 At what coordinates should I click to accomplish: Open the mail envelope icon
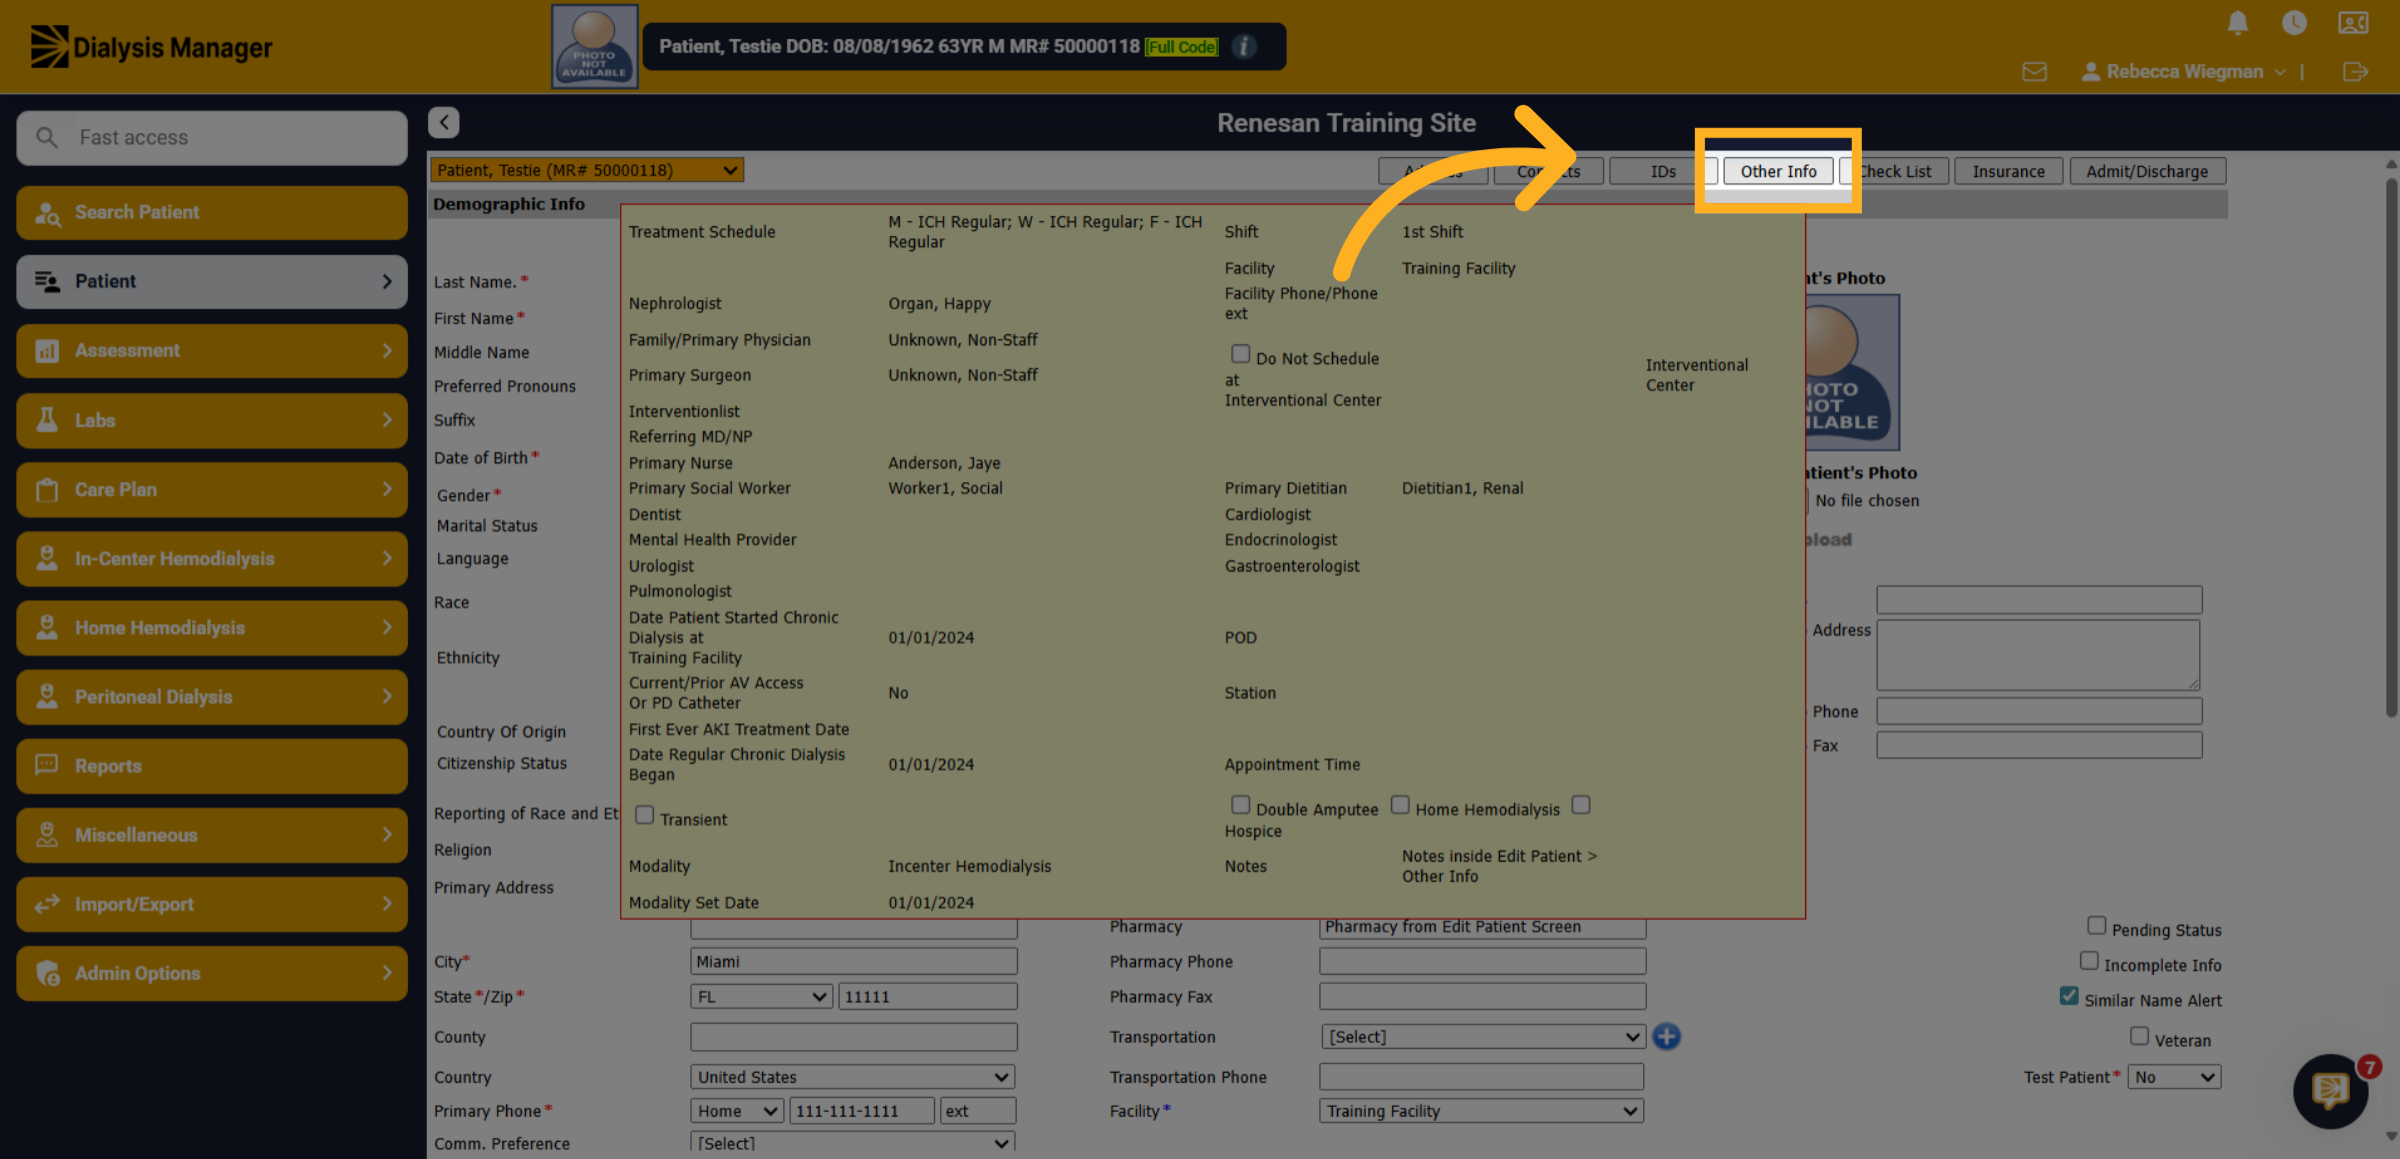(x=2034, y=72)
